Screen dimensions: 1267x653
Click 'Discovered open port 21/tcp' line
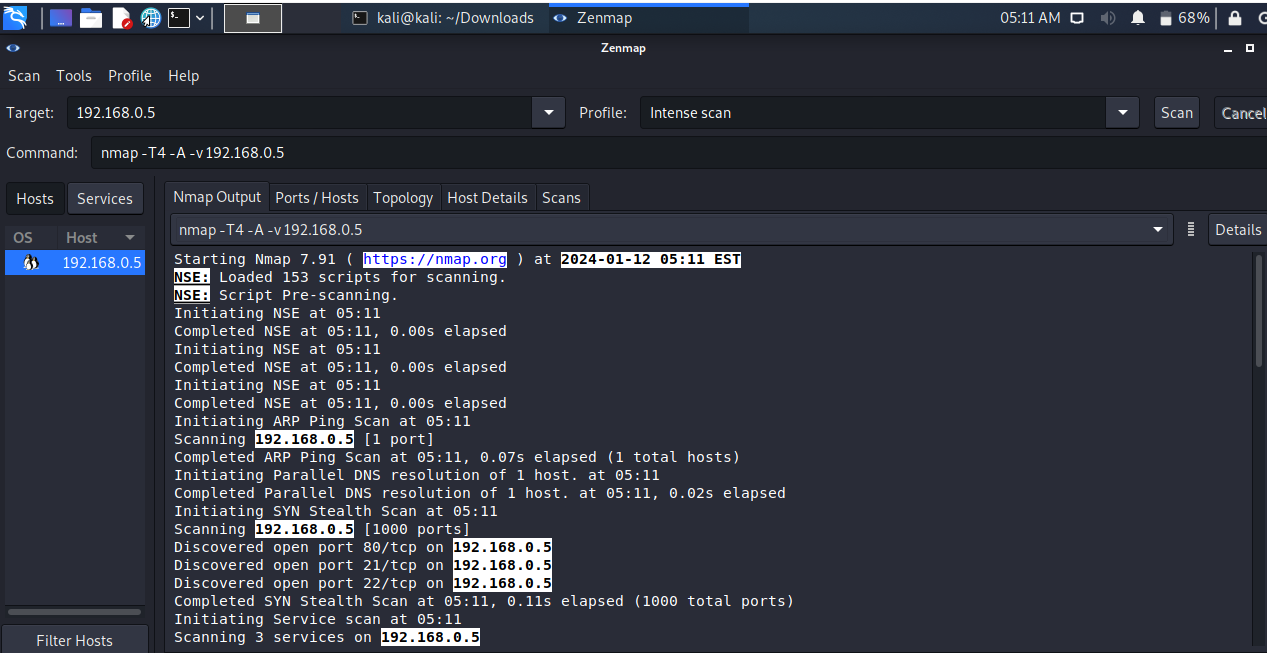[363, 565]
